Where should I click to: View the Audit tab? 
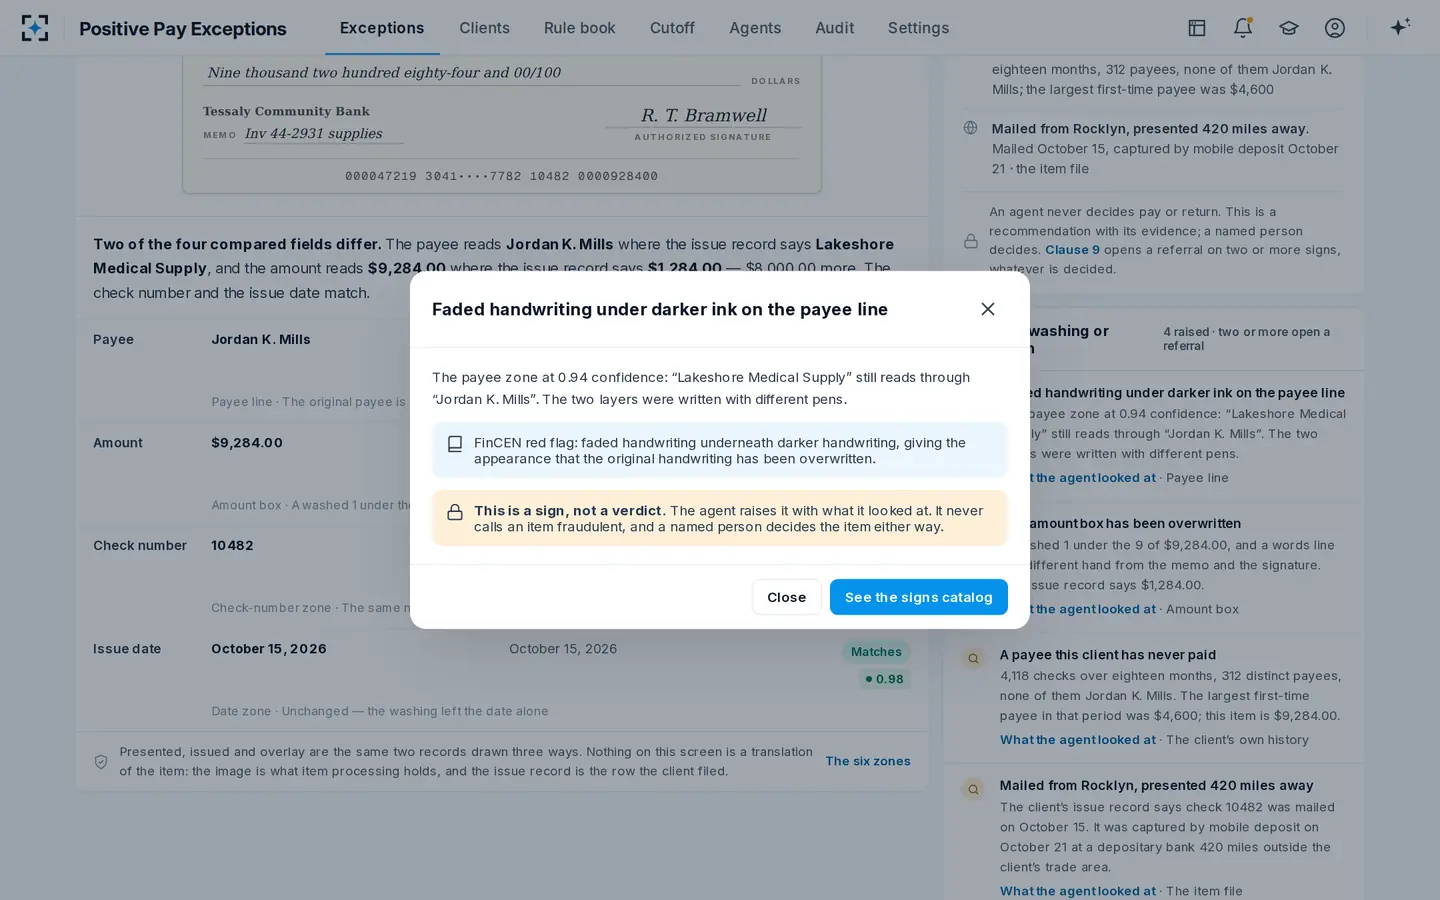(835, 28)
